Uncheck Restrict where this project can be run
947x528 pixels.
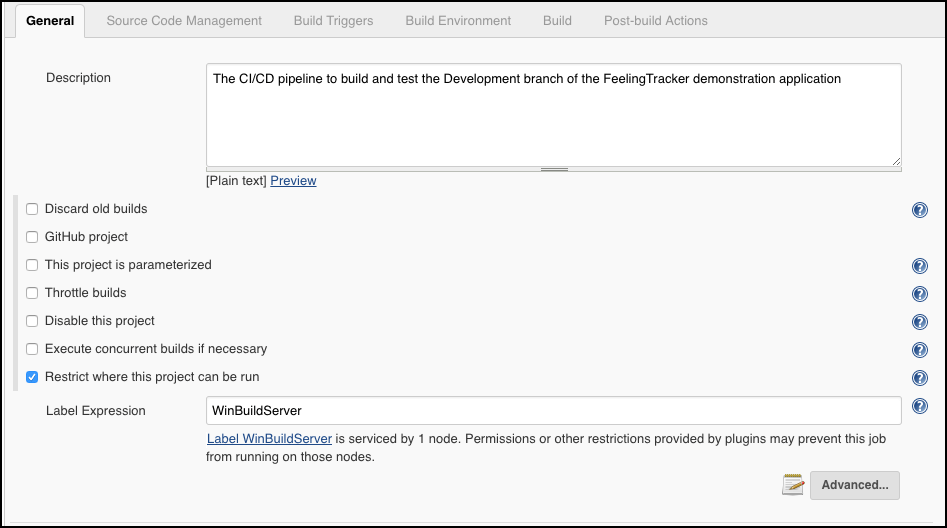tap(32, 377)
